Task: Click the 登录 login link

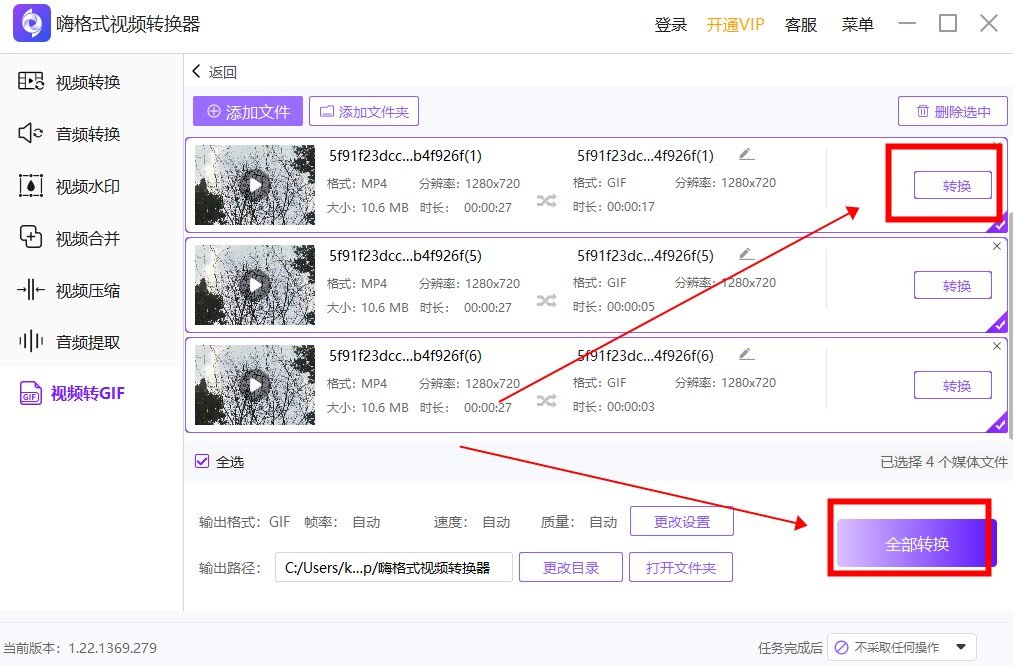Action: [670, 24]
